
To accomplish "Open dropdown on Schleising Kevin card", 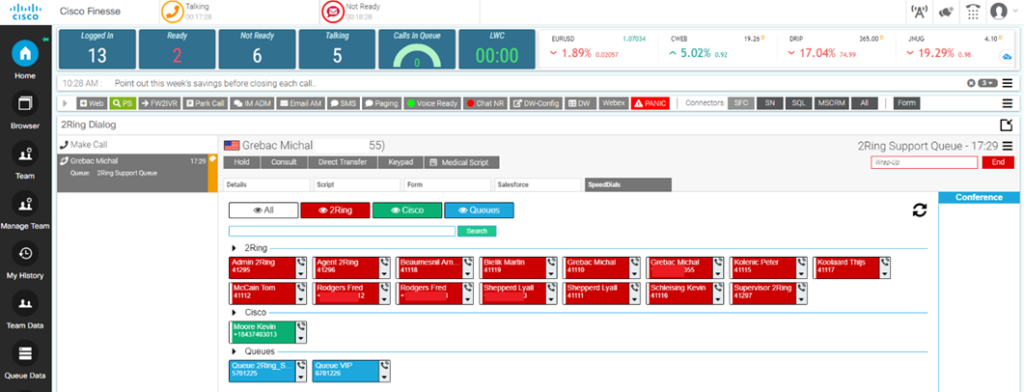I will coord(718,300).
